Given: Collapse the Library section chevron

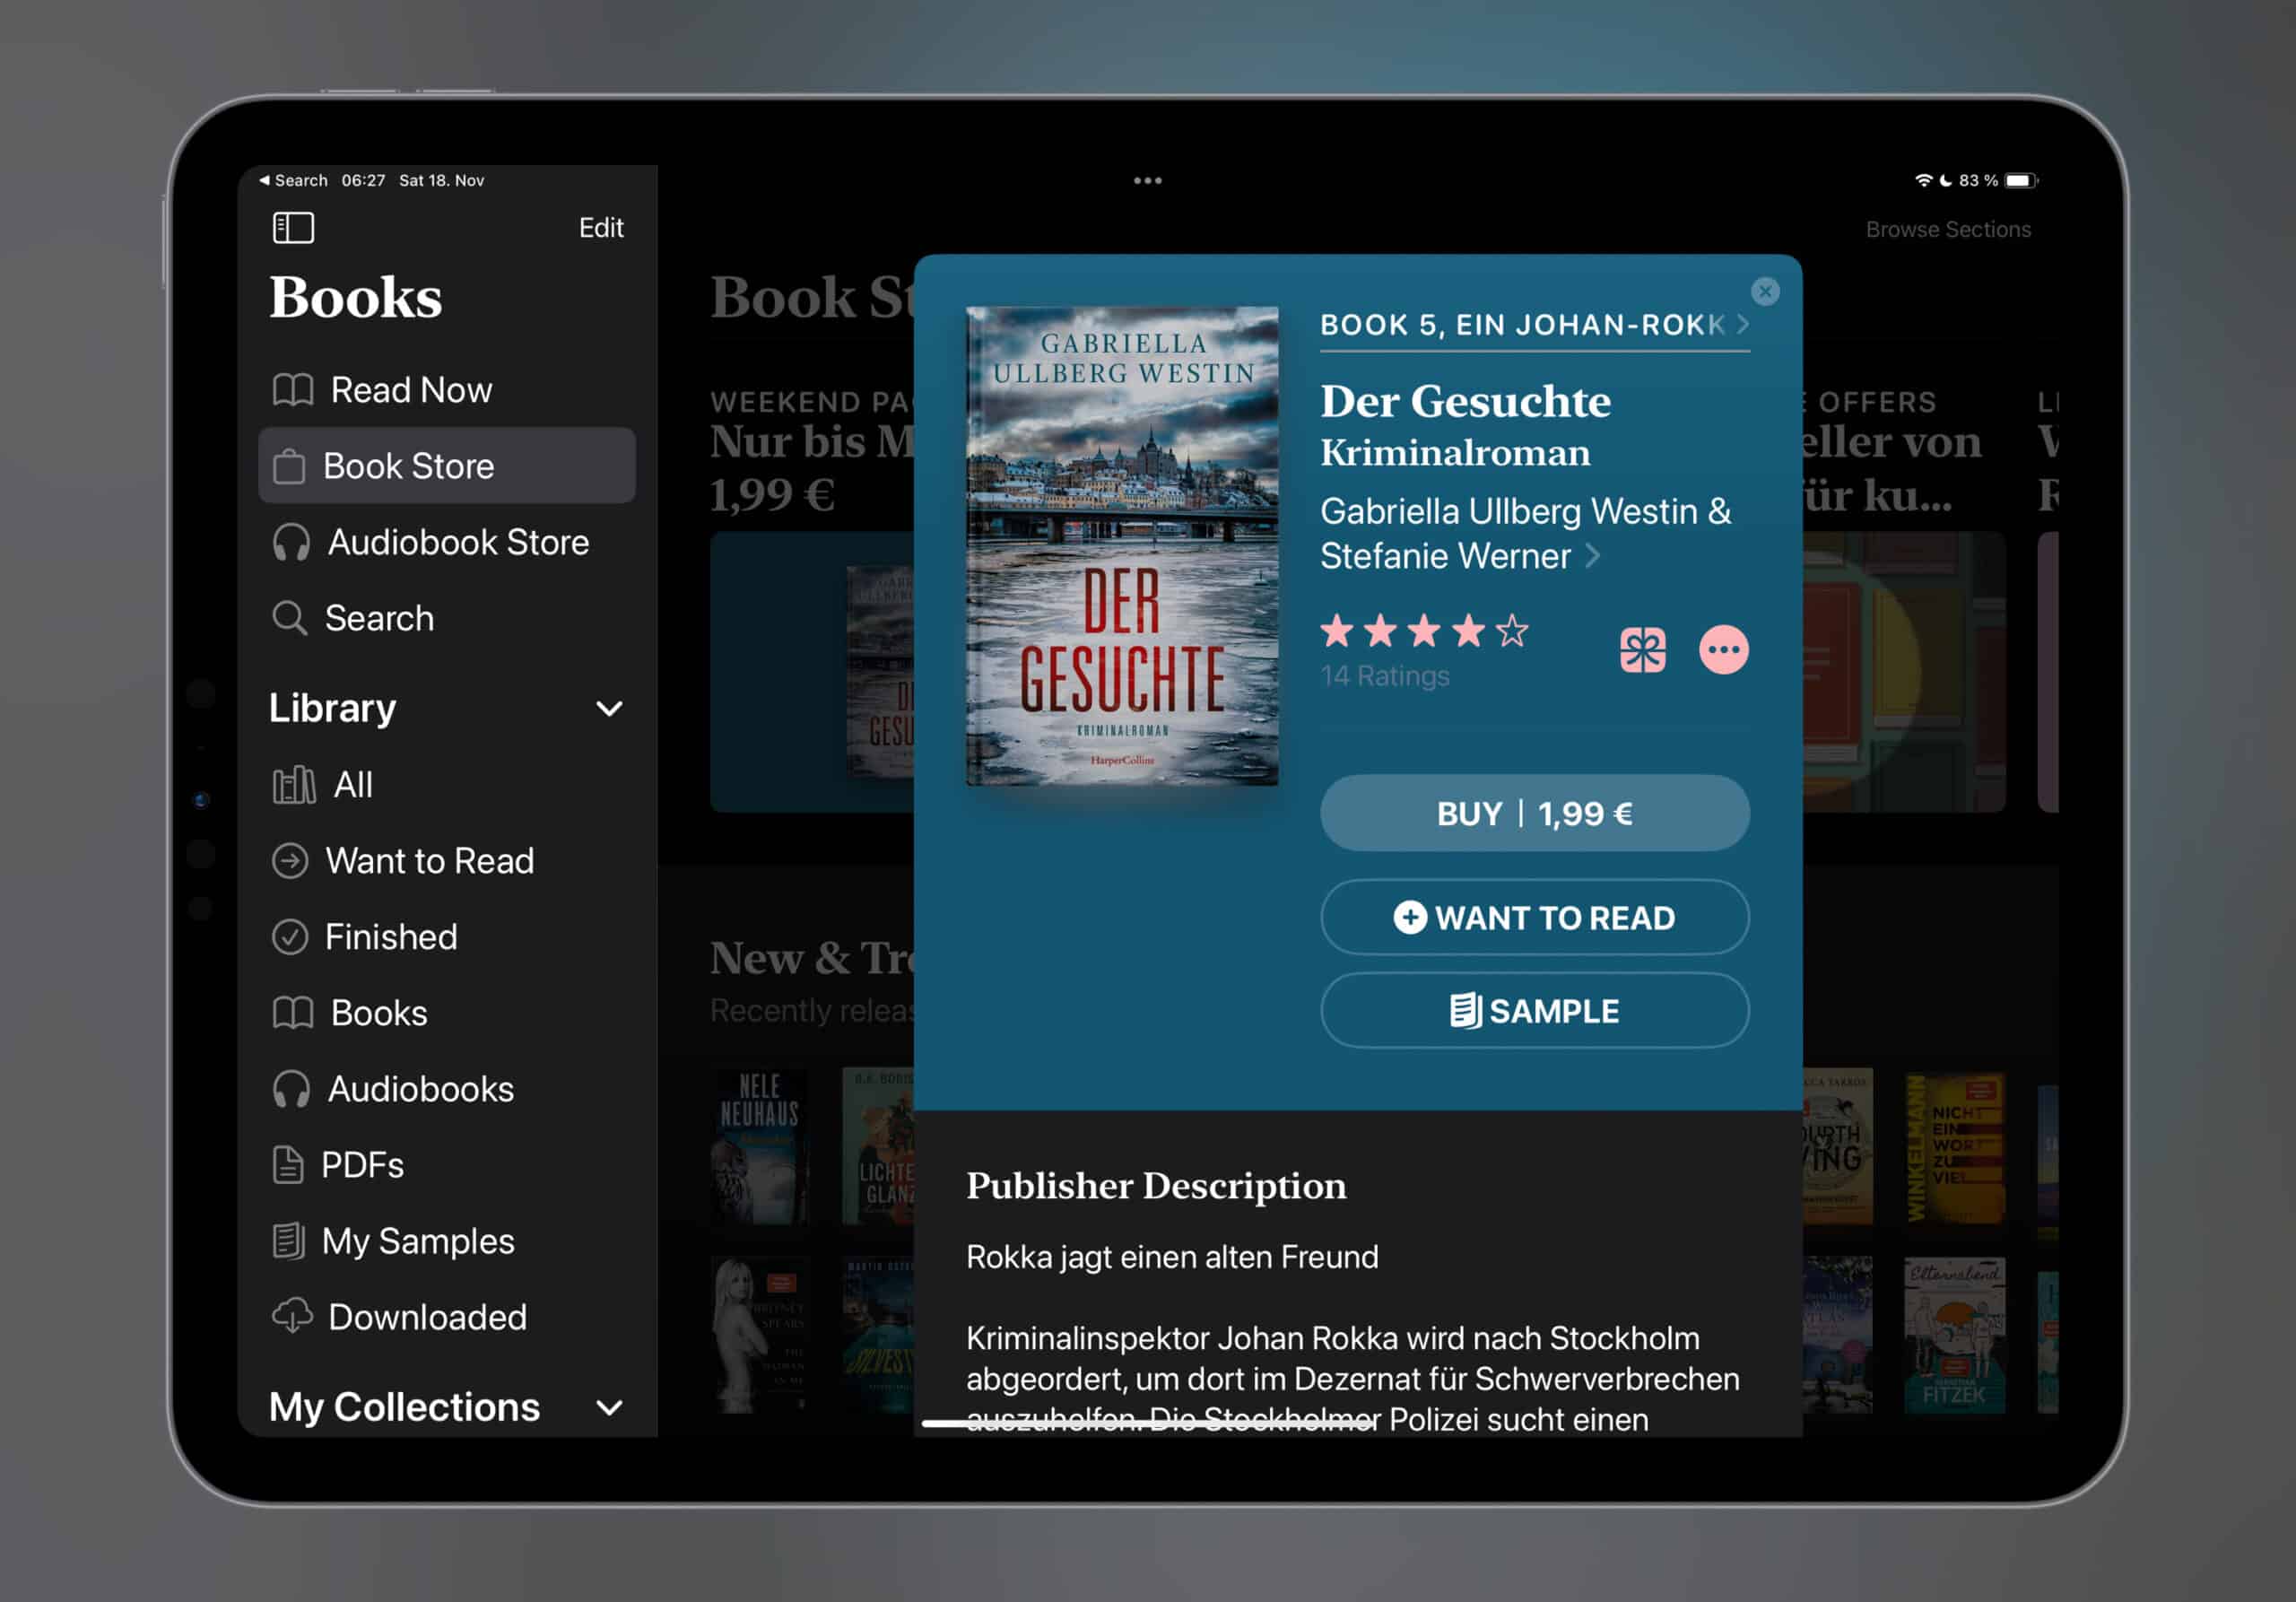Looking at the screenshot, I should (x=609, y=709).
